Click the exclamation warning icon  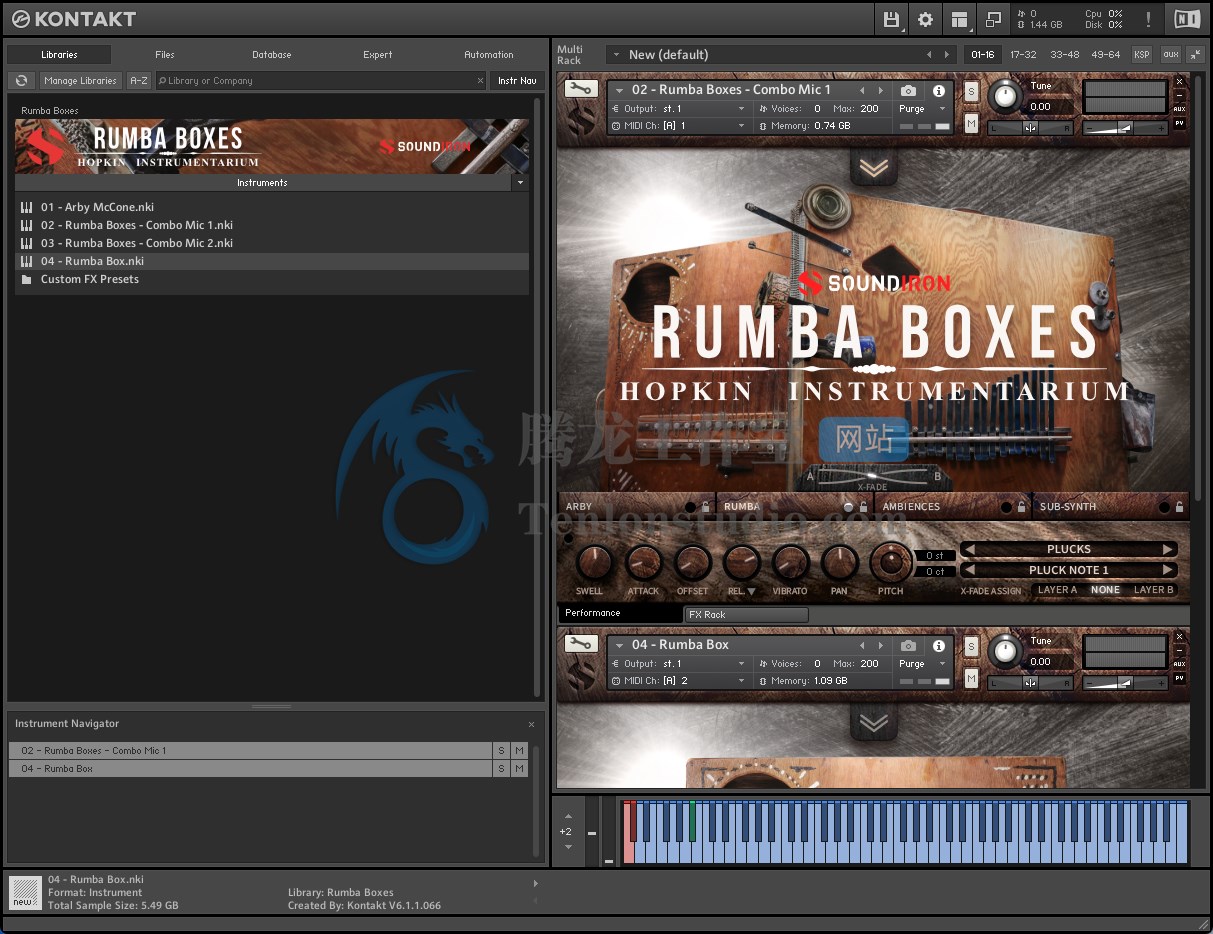tap(1148, 18)
